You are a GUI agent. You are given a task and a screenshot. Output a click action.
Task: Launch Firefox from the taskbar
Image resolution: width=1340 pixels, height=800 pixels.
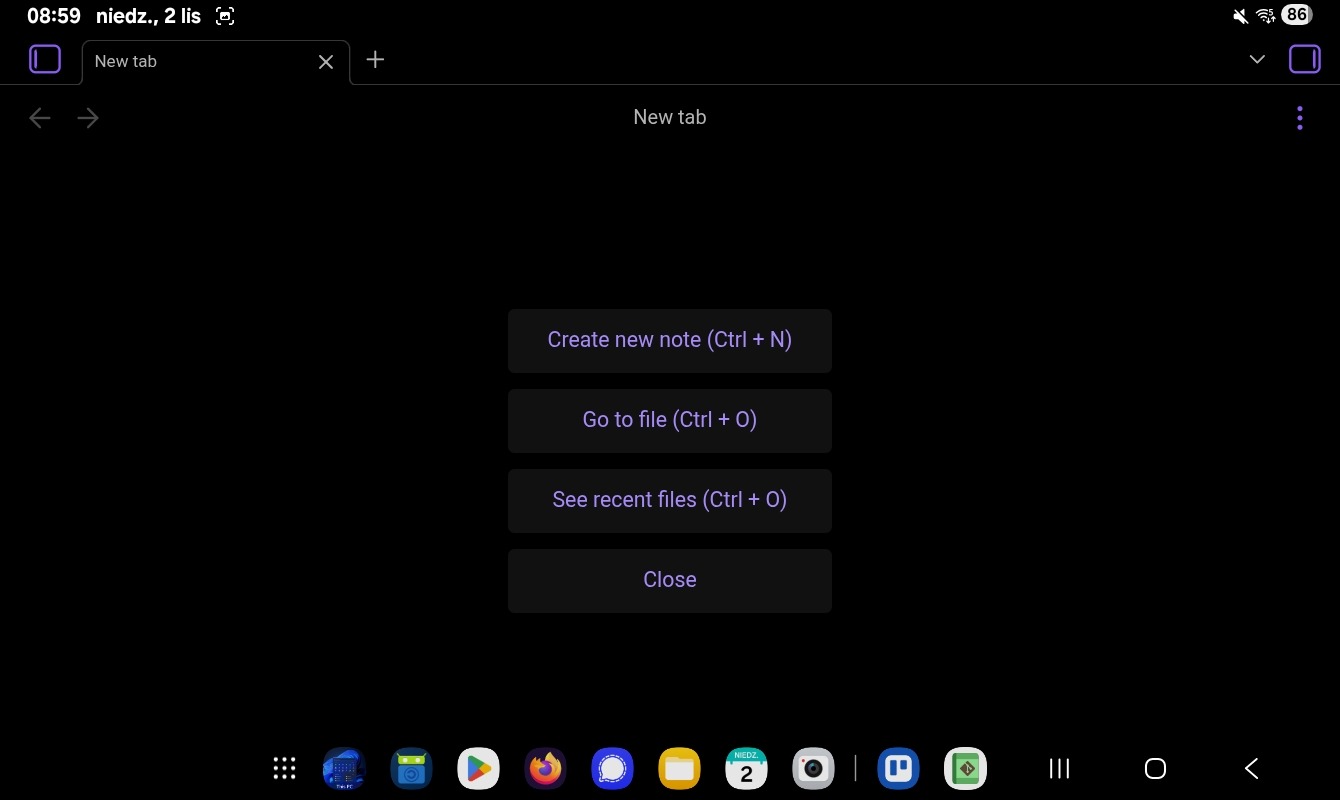pos(545,768)
